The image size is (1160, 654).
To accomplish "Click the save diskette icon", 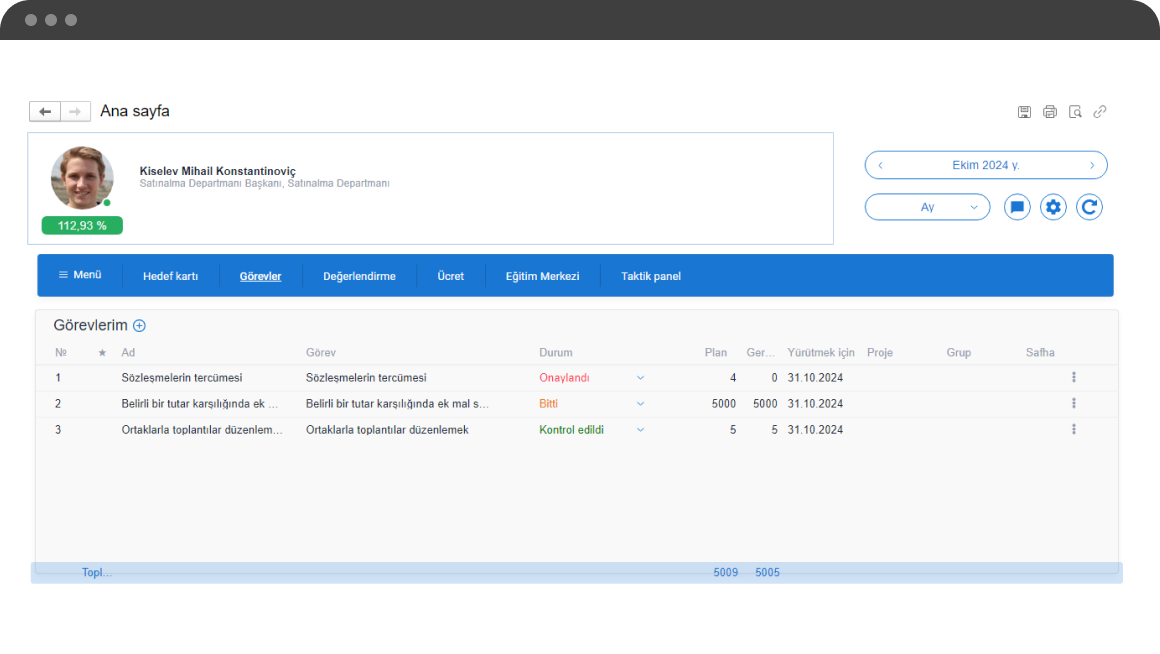I will point(1024,112).
